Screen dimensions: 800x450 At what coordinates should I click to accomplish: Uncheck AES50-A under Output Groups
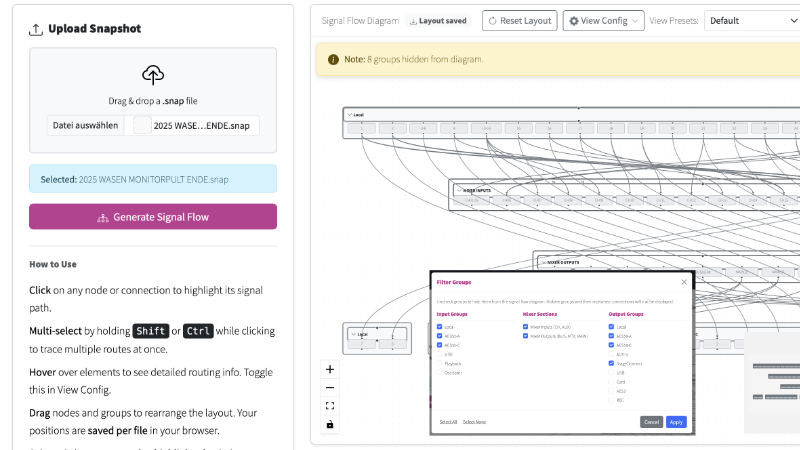pos(611,336)
